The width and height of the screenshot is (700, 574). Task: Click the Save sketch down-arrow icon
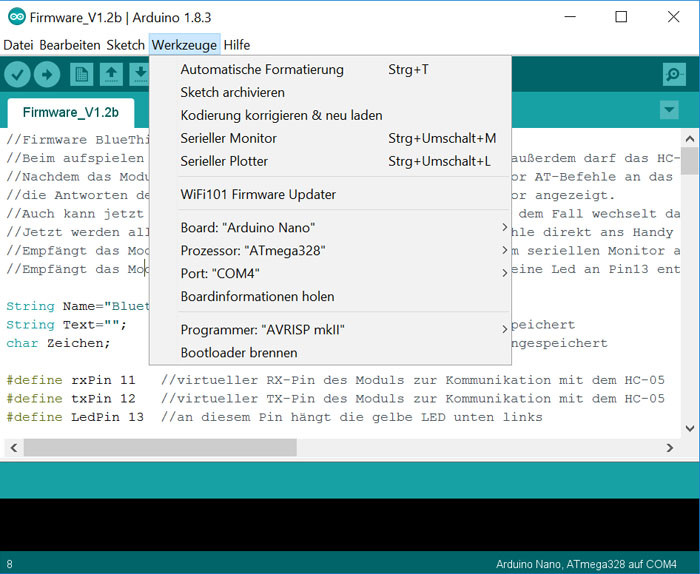(140, 75)
